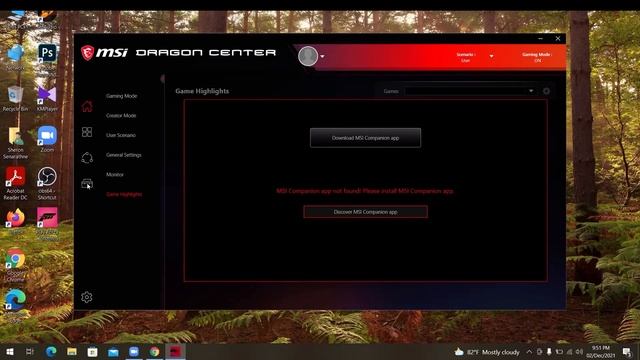Open General Settings in the side menu
Viewport: 640px width, 360px height.
coord(124,155)
